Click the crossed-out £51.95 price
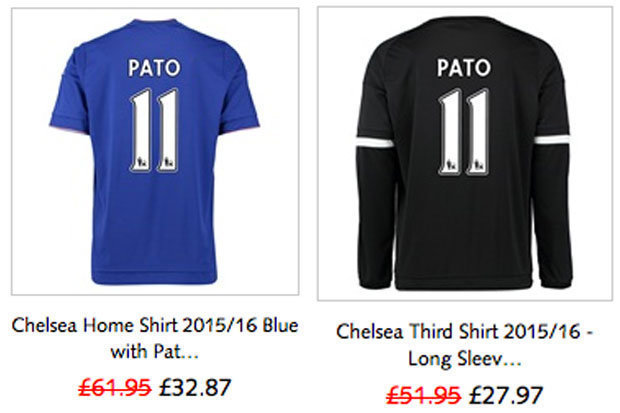 coord(423,395)
